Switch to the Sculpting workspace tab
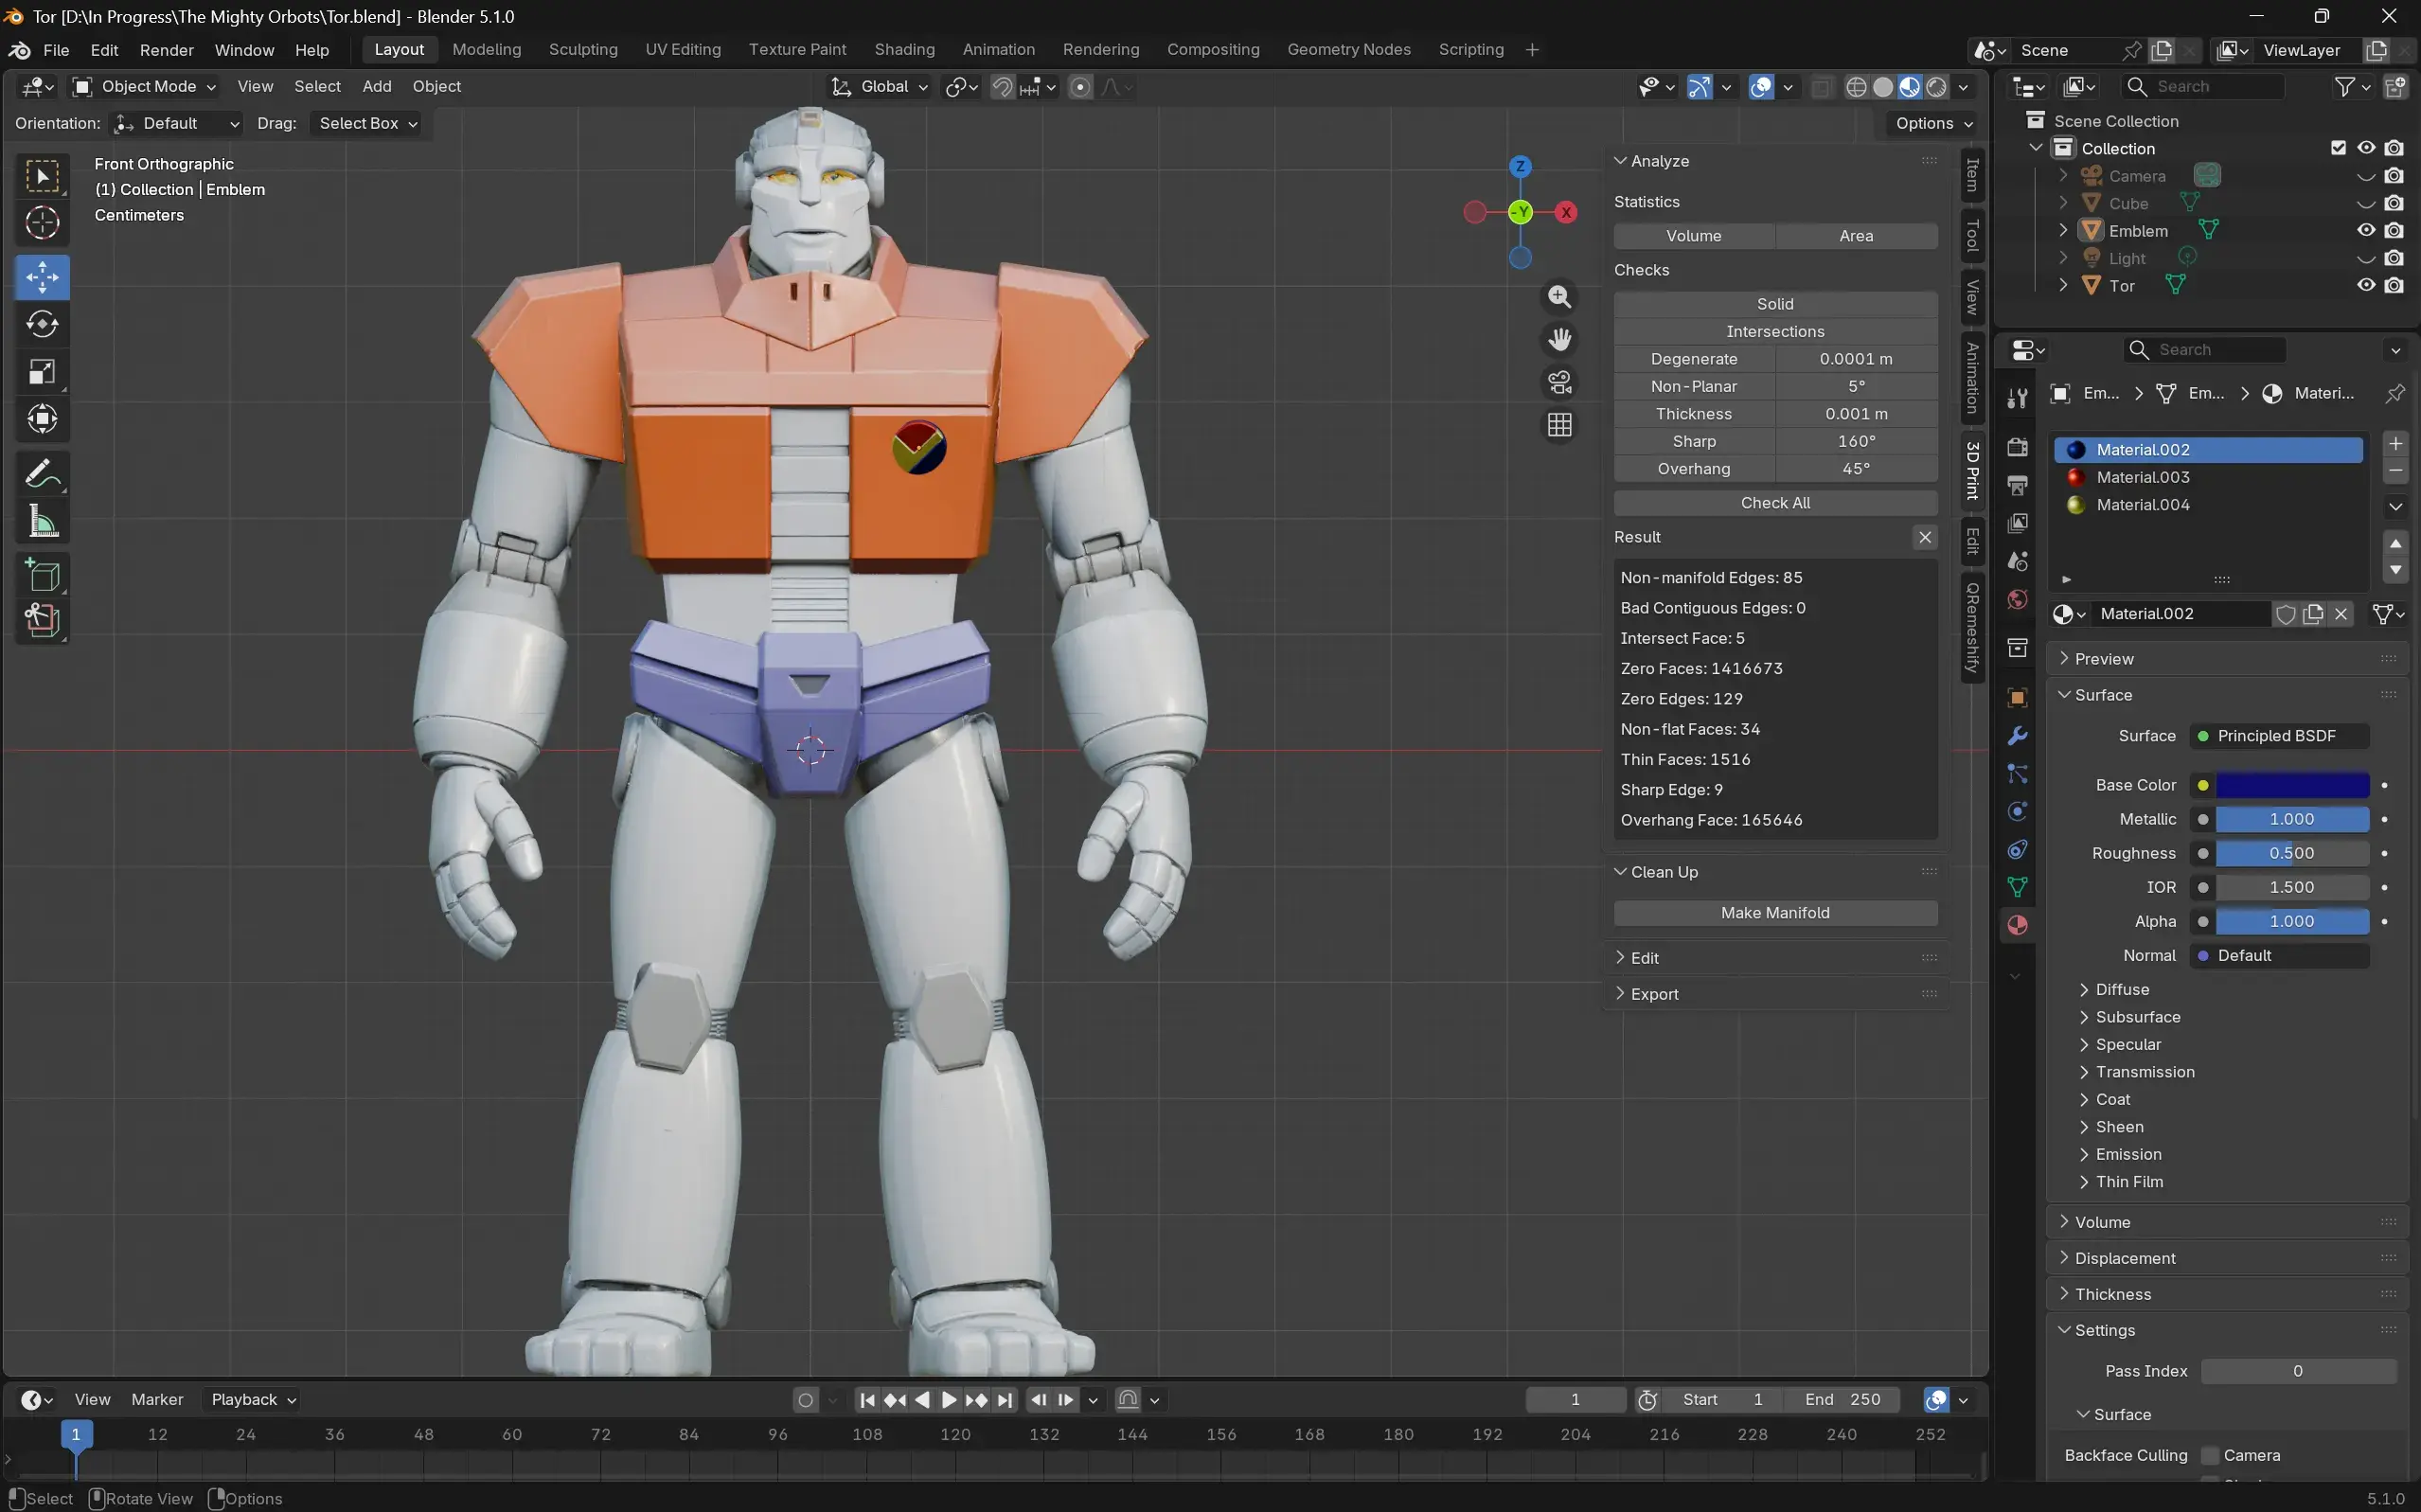2421x1512 pixels. point(583,50)
